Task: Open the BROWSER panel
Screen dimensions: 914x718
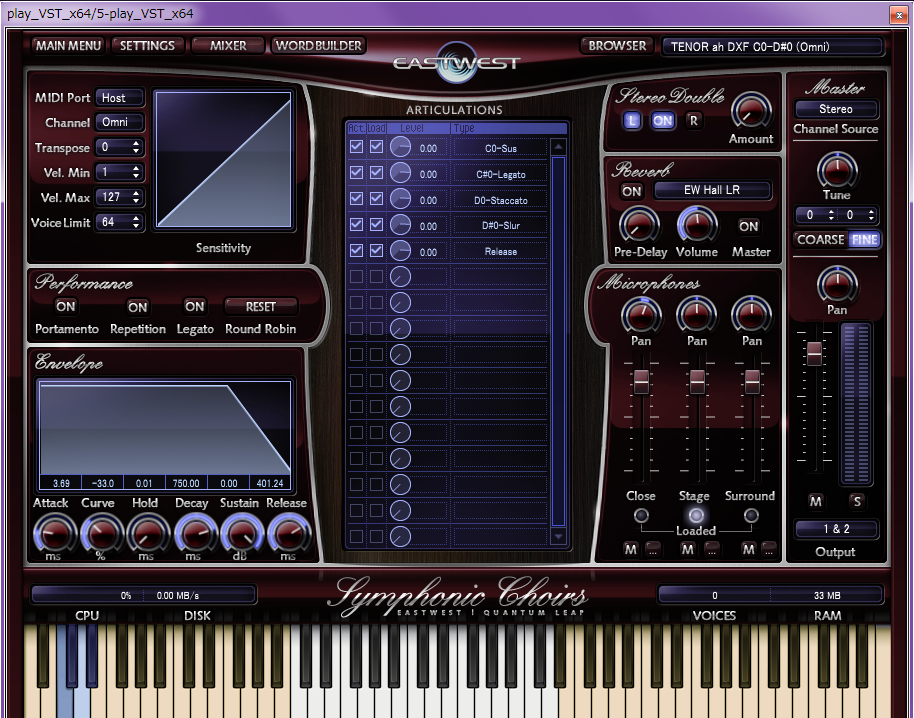Action: 616,45
